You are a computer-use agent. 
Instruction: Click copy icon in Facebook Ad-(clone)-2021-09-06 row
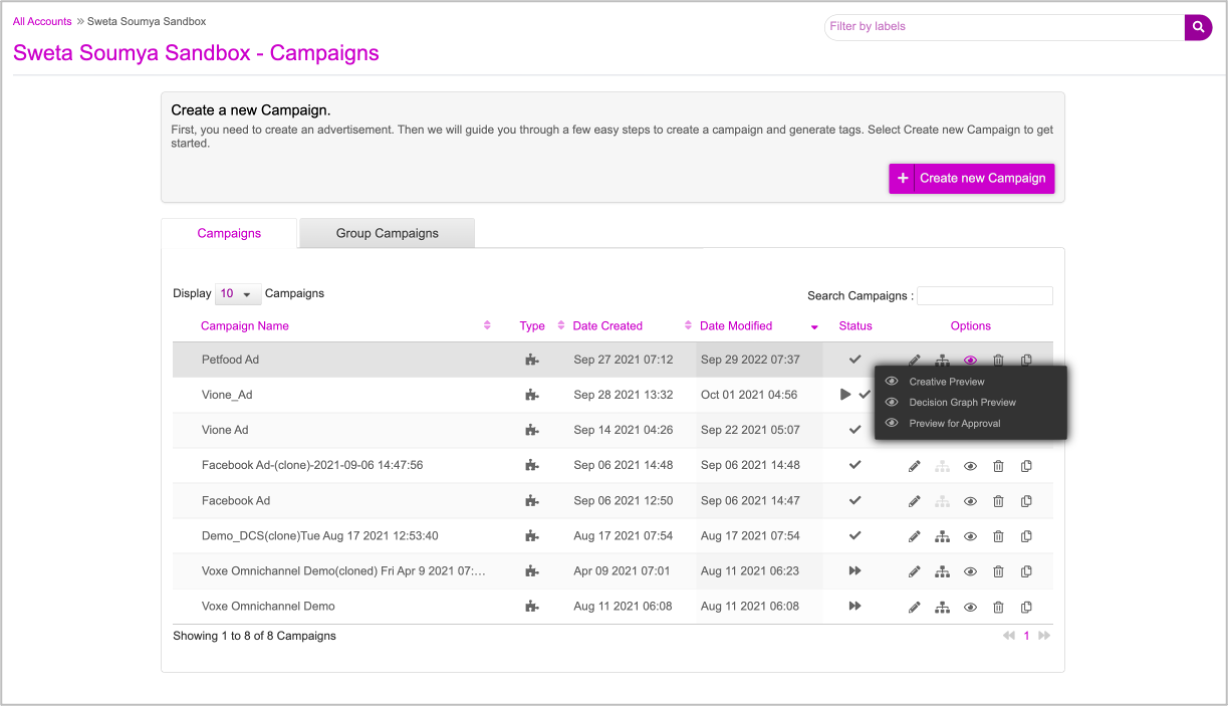coord(1026,466)
